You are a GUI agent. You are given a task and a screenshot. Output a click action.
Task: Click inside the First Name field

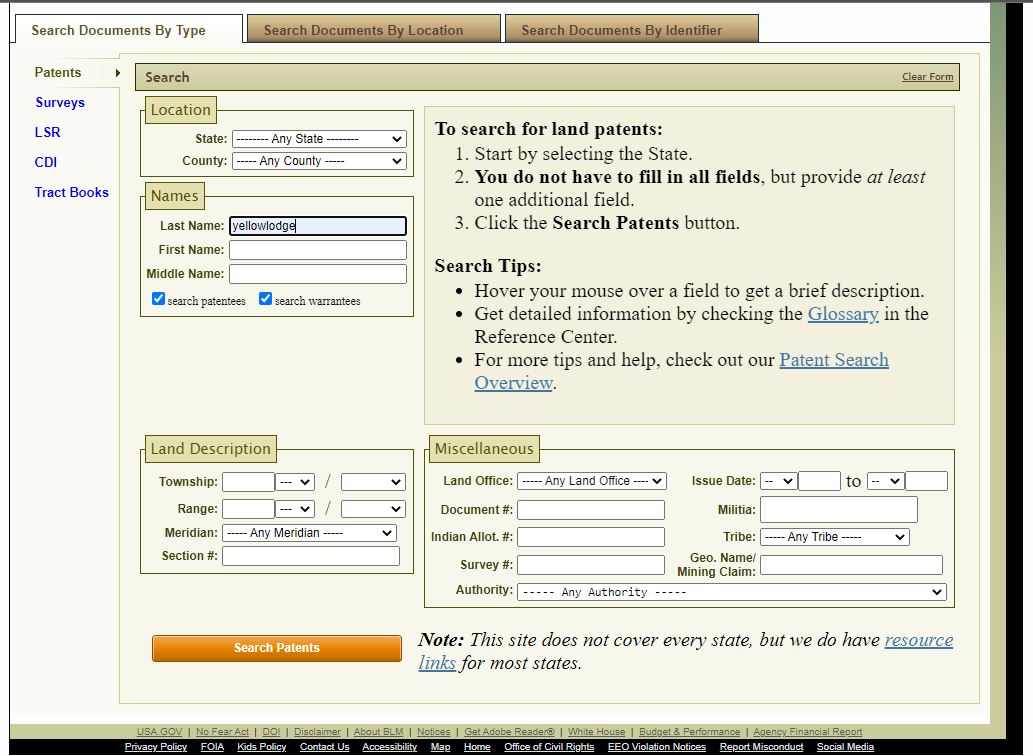point(317,249)
